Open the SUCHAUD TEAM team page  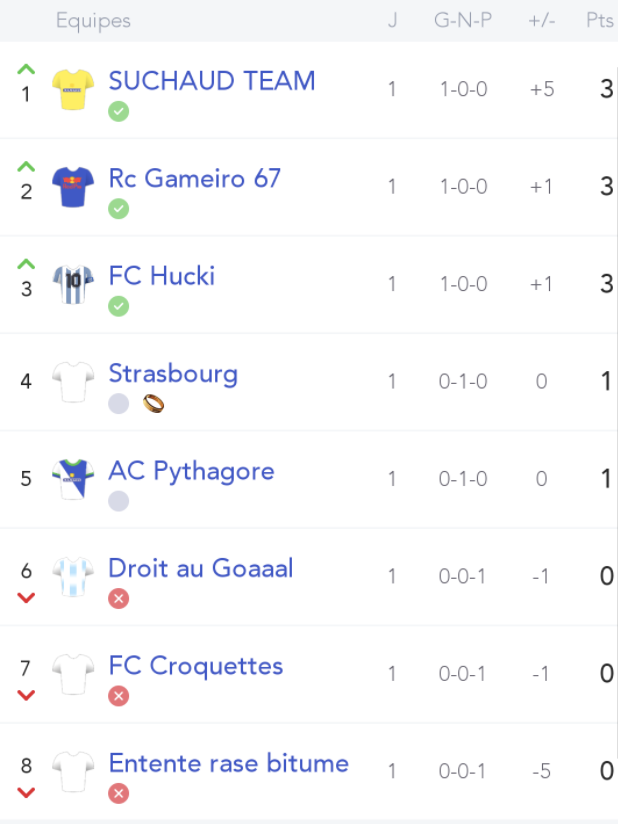tap(212, 81)
